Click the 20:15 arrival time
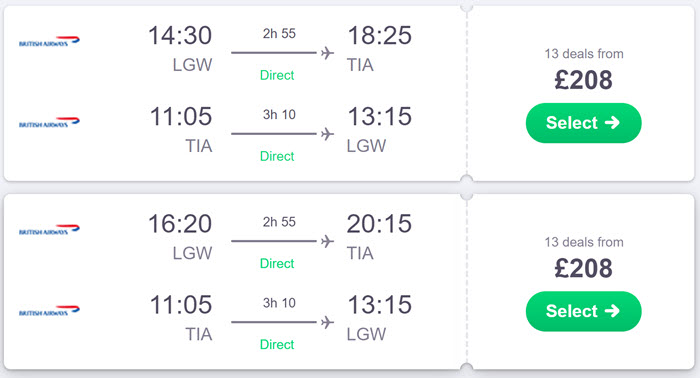Viewport: 700px width, 378px height. pyautogui.click(x=379, y=224)
